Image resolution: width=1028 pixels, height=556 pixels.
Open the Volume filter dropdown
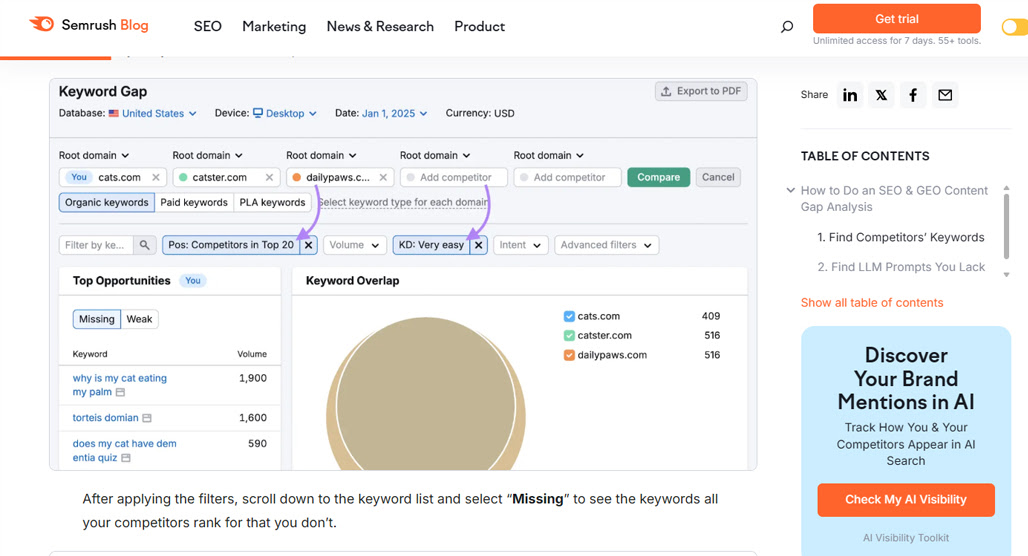[x=355, y=245]
